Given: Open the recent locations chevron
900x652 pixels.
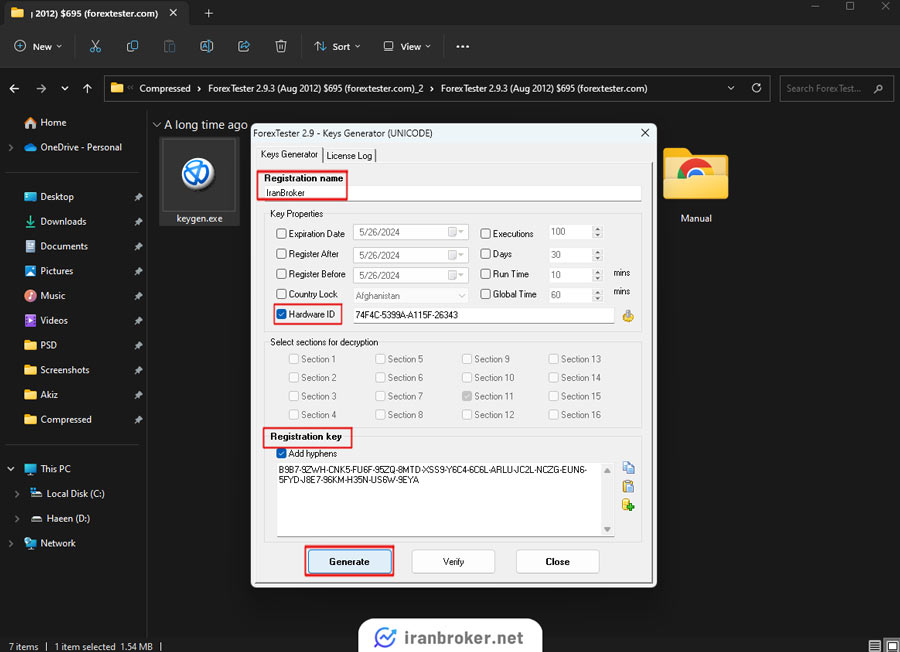Looking at the screenshot, I should click(x=65, y=88).
